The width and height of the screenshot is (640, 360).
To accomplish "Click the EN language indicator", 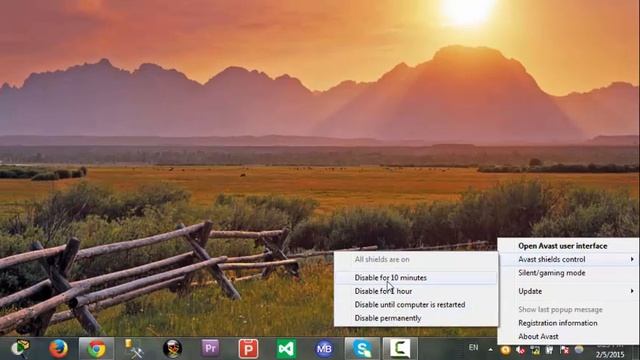I will tap(473, 348).
